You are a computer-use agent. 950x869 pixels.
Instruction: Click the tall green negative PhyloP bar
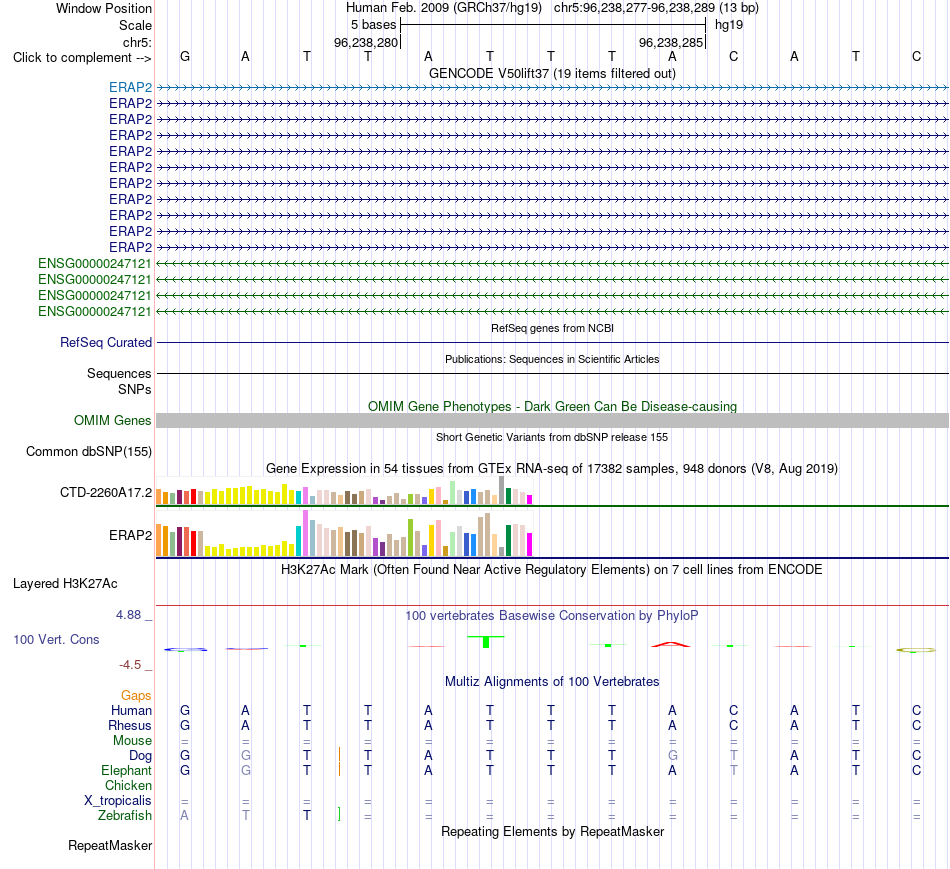(x=486, y=642)
